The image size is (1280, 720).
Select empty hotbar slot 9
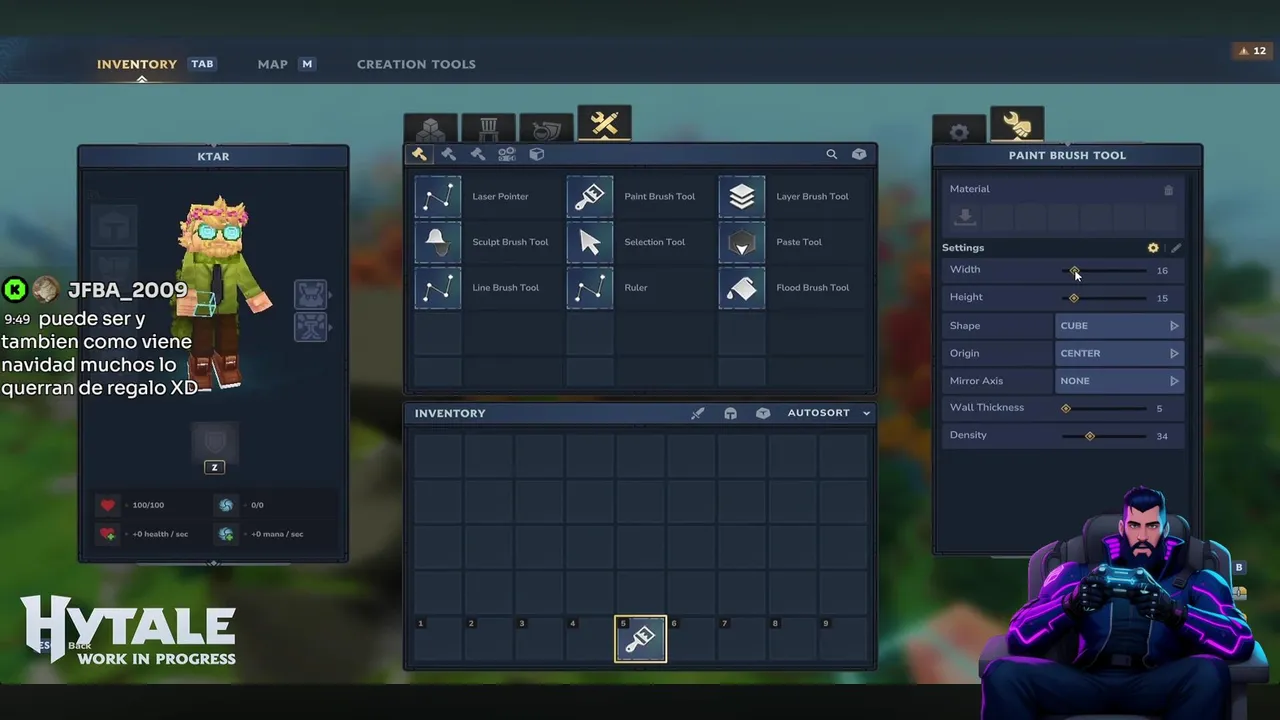pyautogui.click(x=843, y=639)
